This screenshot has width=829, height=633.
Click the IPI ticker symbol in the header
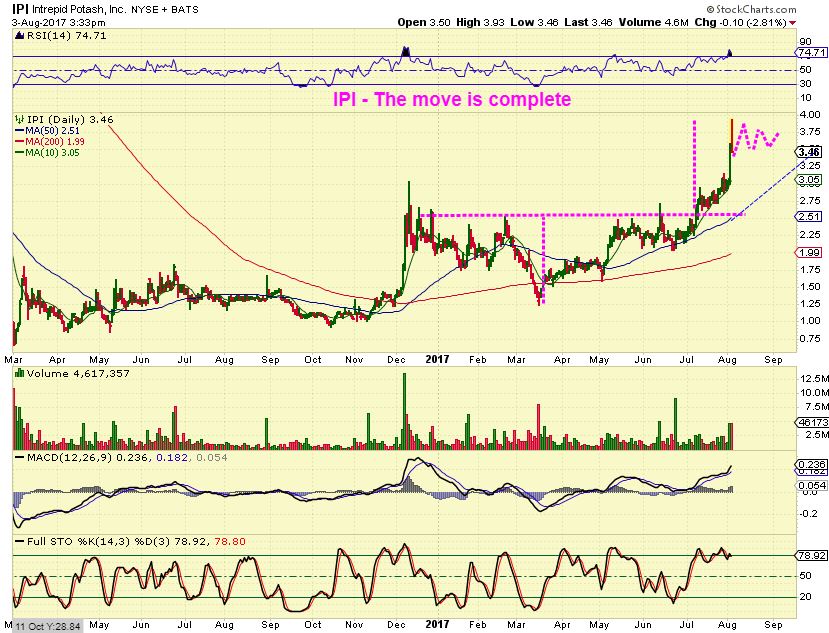click(x=20, y=9)
